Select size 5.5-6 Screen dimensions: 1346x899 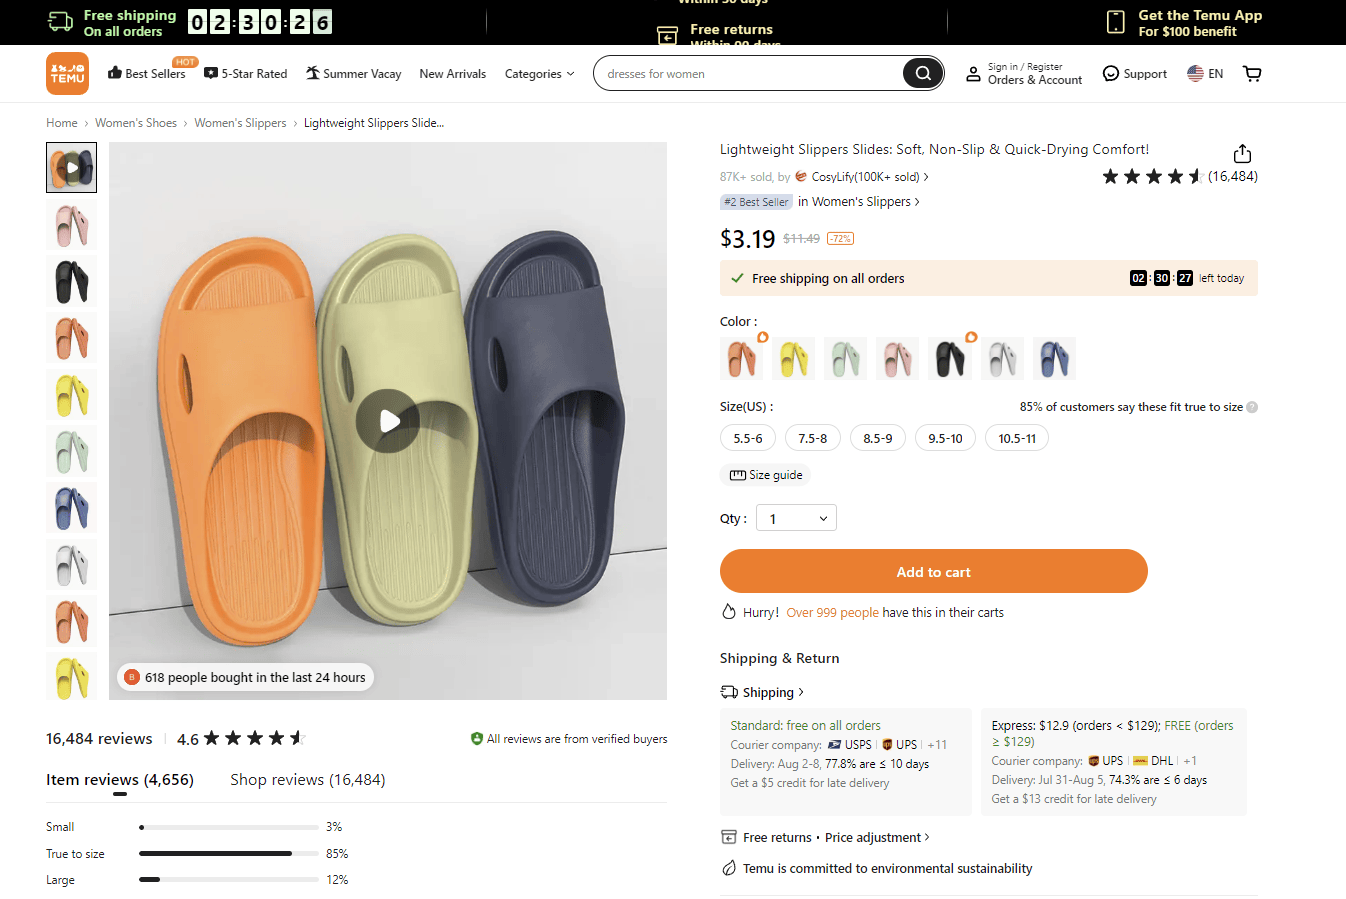[748, 438]
